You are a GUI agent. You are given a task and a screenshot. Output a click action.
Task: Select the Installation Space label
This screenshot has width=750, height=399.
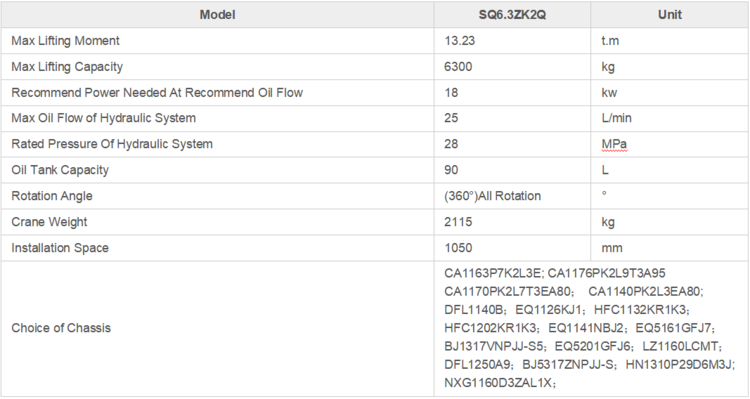pos(60,248)
